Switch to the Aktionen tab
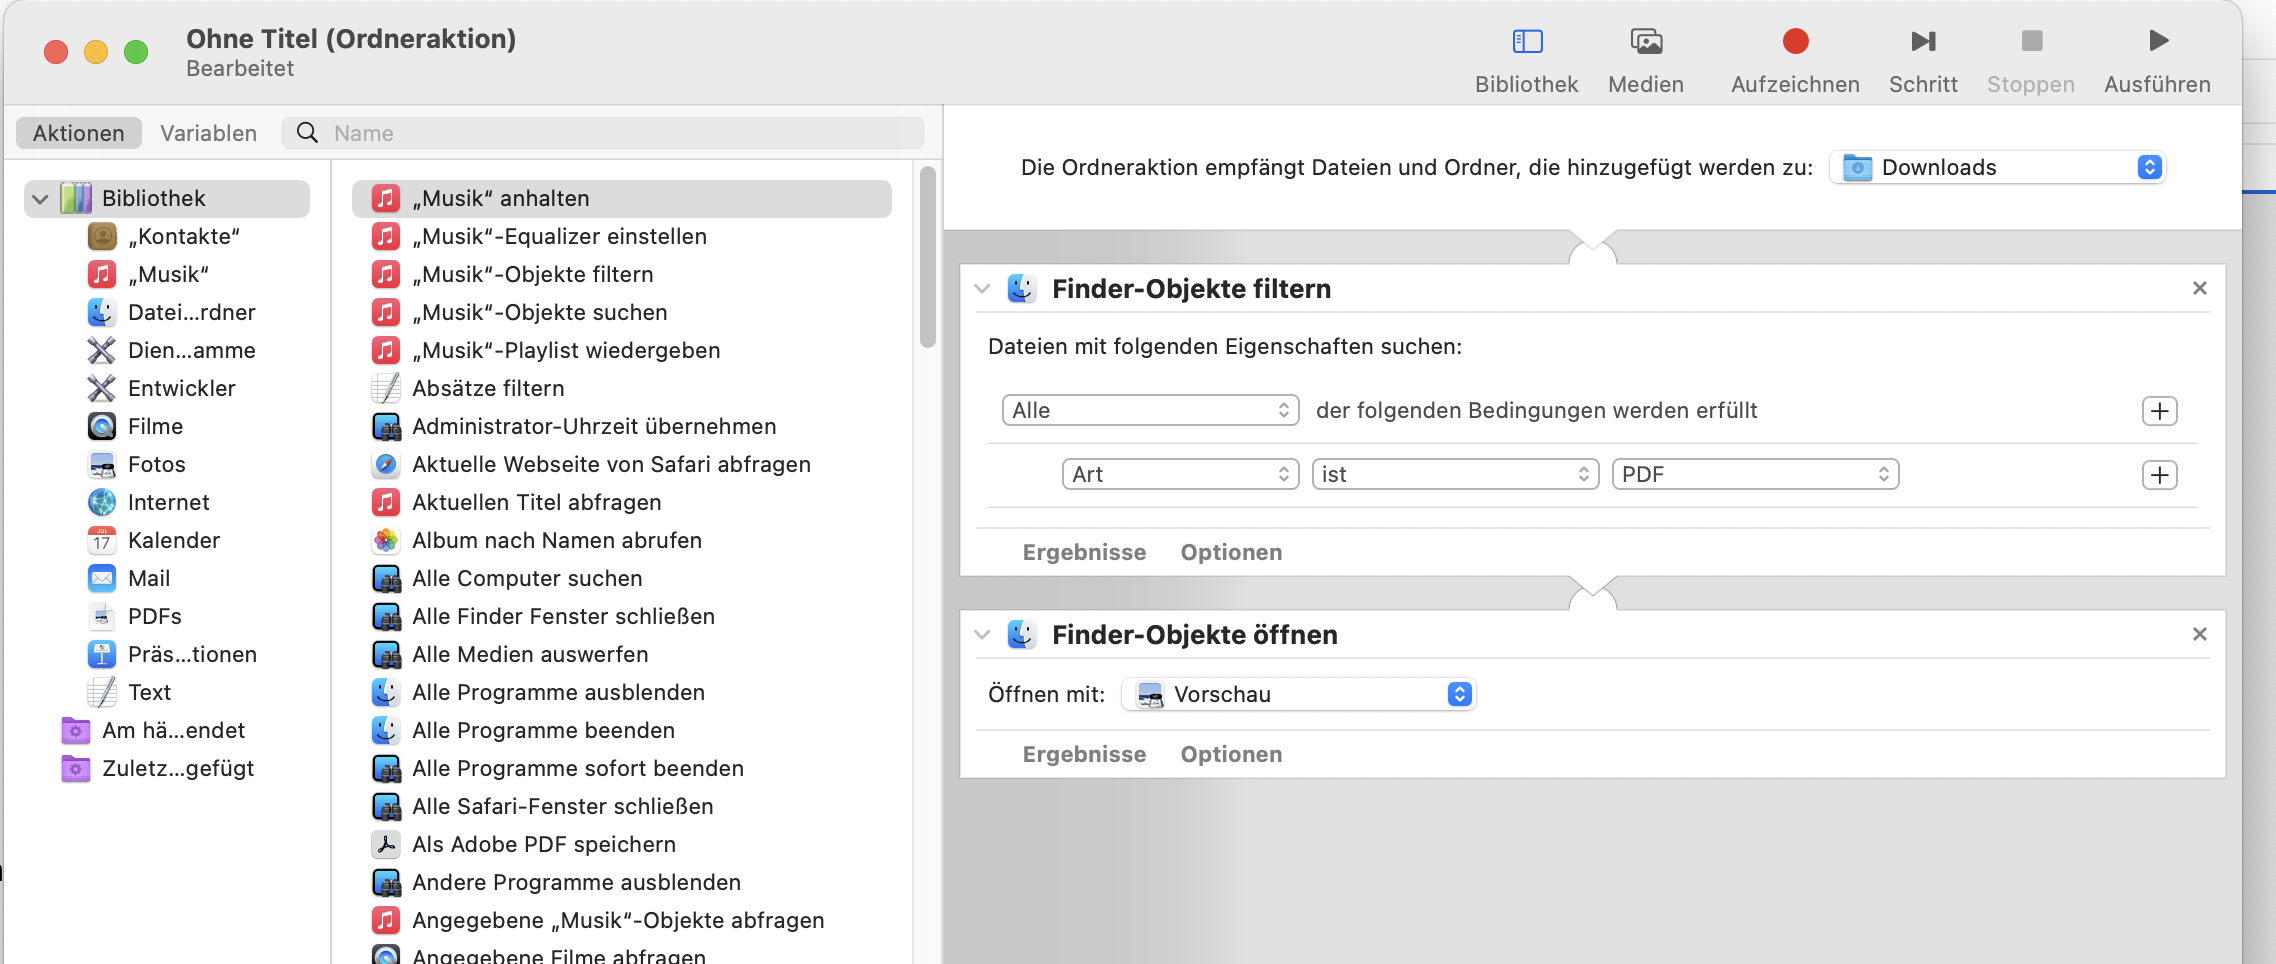 click(x=79, y=134)
